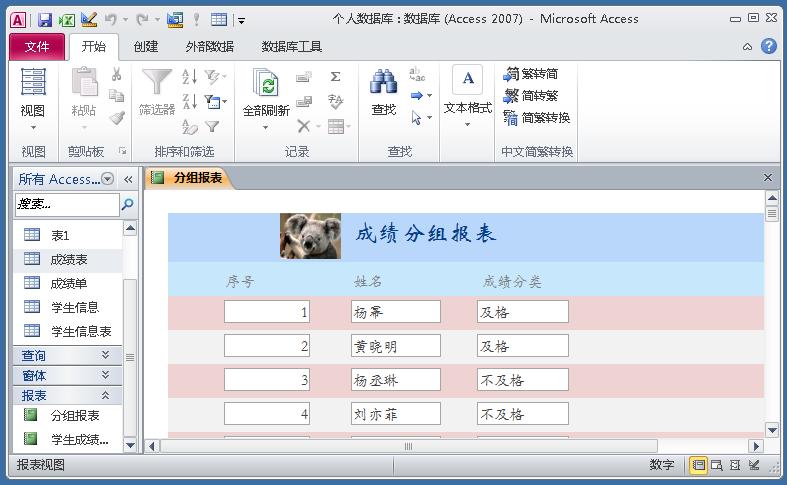This screenshot has width=787, height=485.
Task: Open the Selection filter dropdown
Action: point(216,77)
